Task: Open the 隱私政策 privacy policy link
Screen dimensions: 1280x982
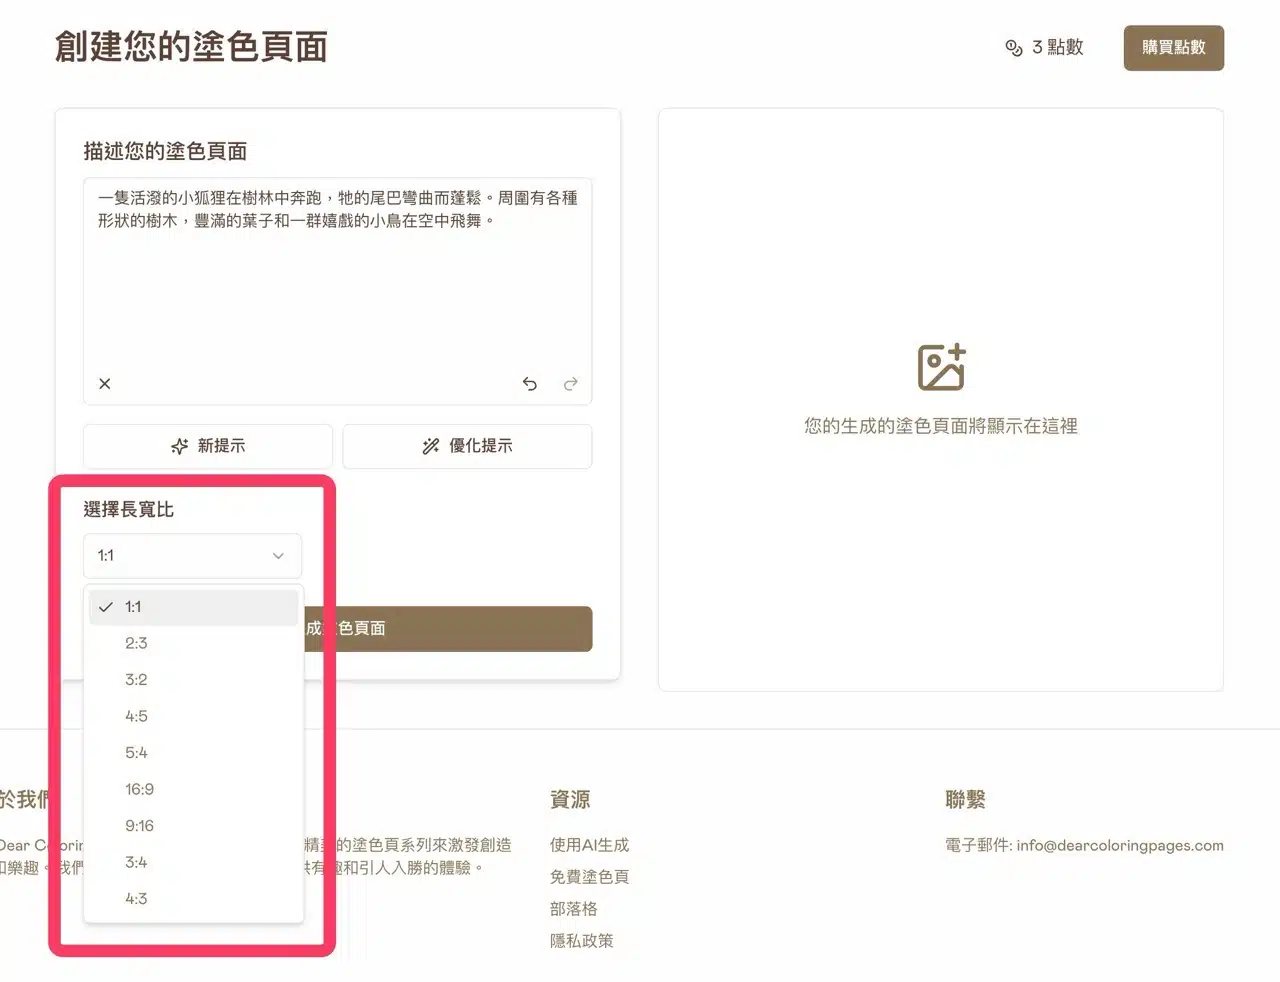Action: coord(581,941)
